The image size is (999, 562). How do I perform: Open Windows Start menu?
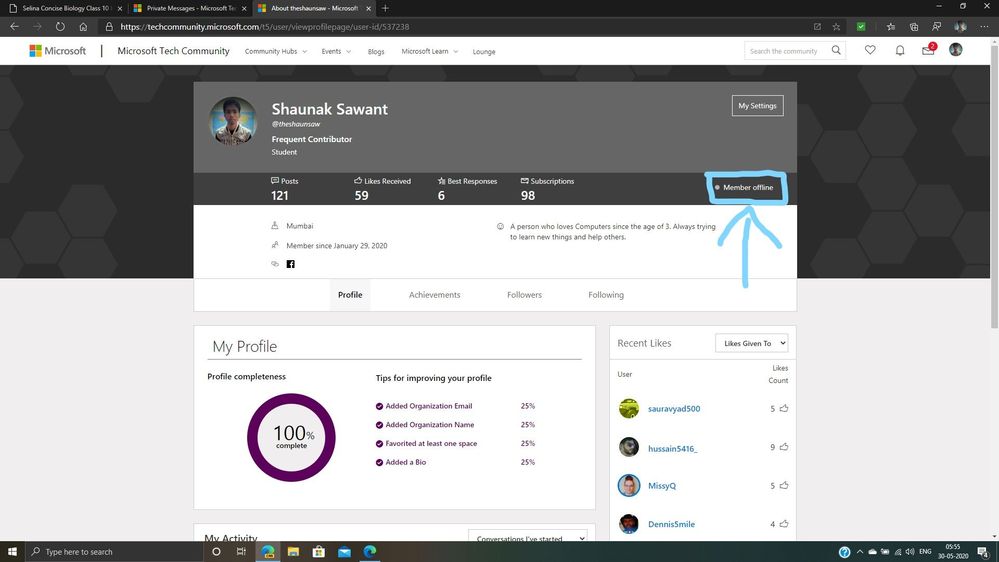(12, 552)
